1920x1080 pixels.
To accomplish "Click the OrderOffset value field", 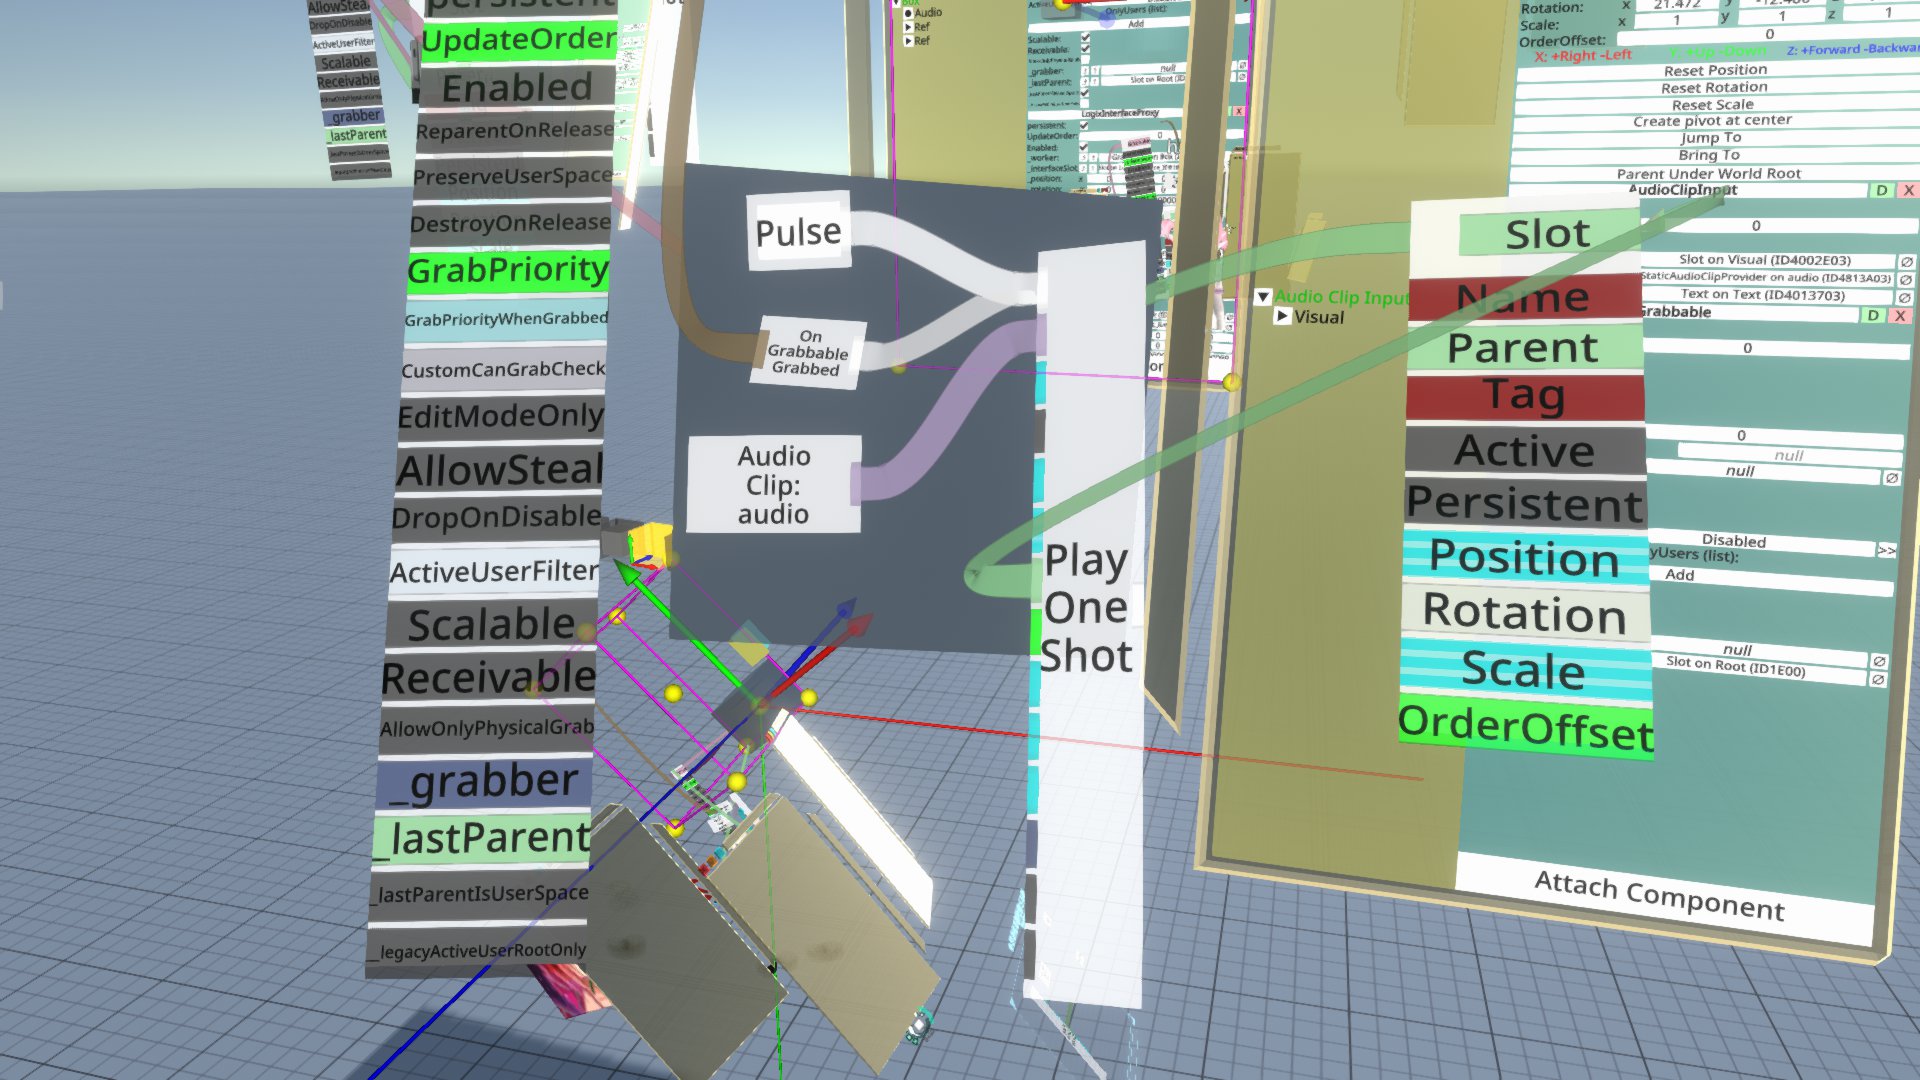I will (1768, 34).
